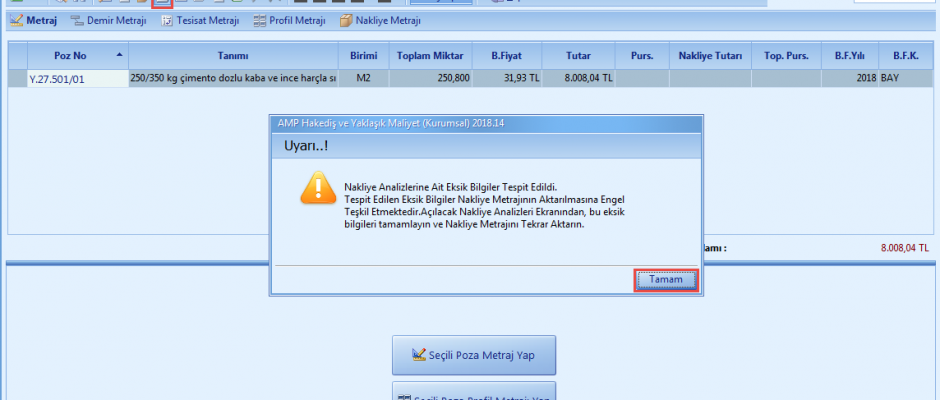
Task: Click Seçili Poza Profil Metrajı Yap button
Action: (x=473, y=392)
